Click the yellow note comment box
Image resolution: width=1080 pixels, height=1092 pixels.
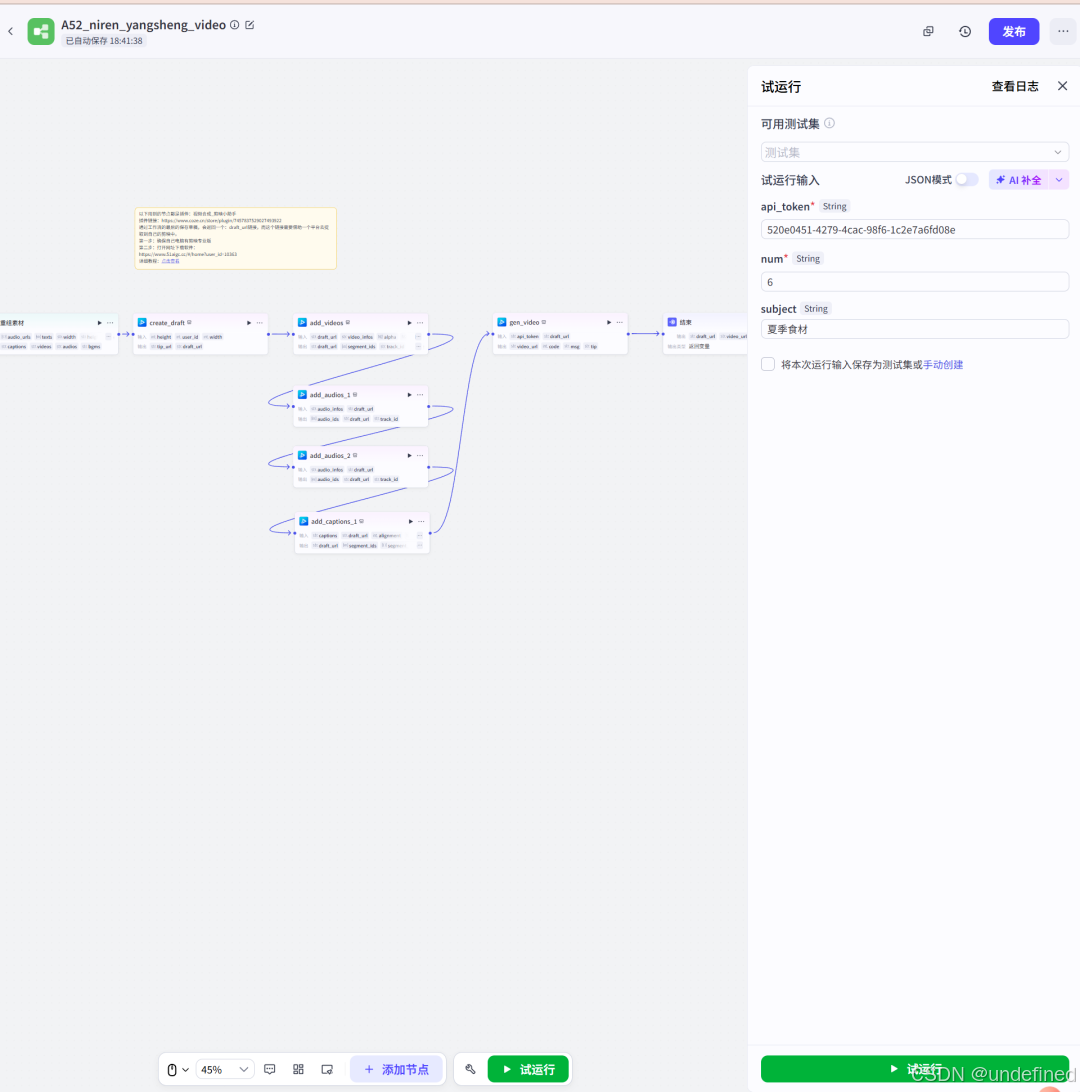pos(235,238)
